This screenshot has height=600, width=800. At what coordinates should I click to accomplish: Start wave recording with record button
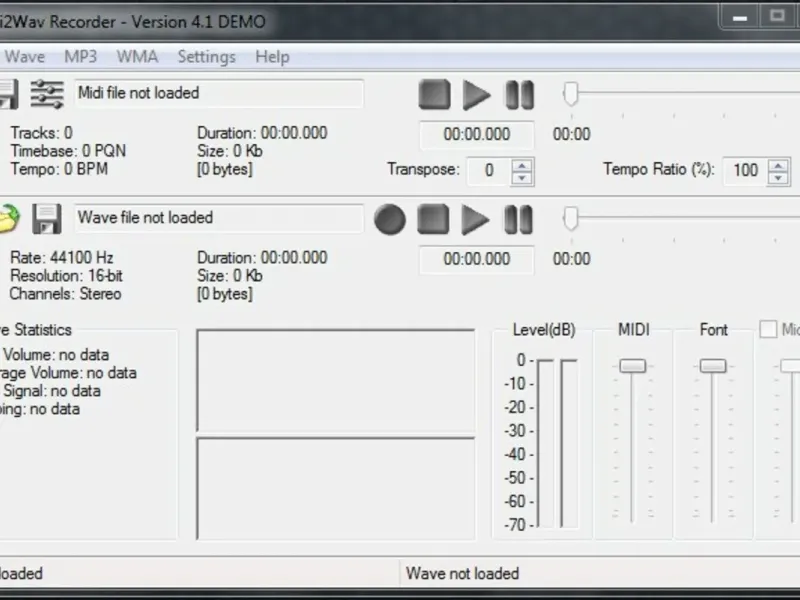pyautogui.click(x=390, y=219)
